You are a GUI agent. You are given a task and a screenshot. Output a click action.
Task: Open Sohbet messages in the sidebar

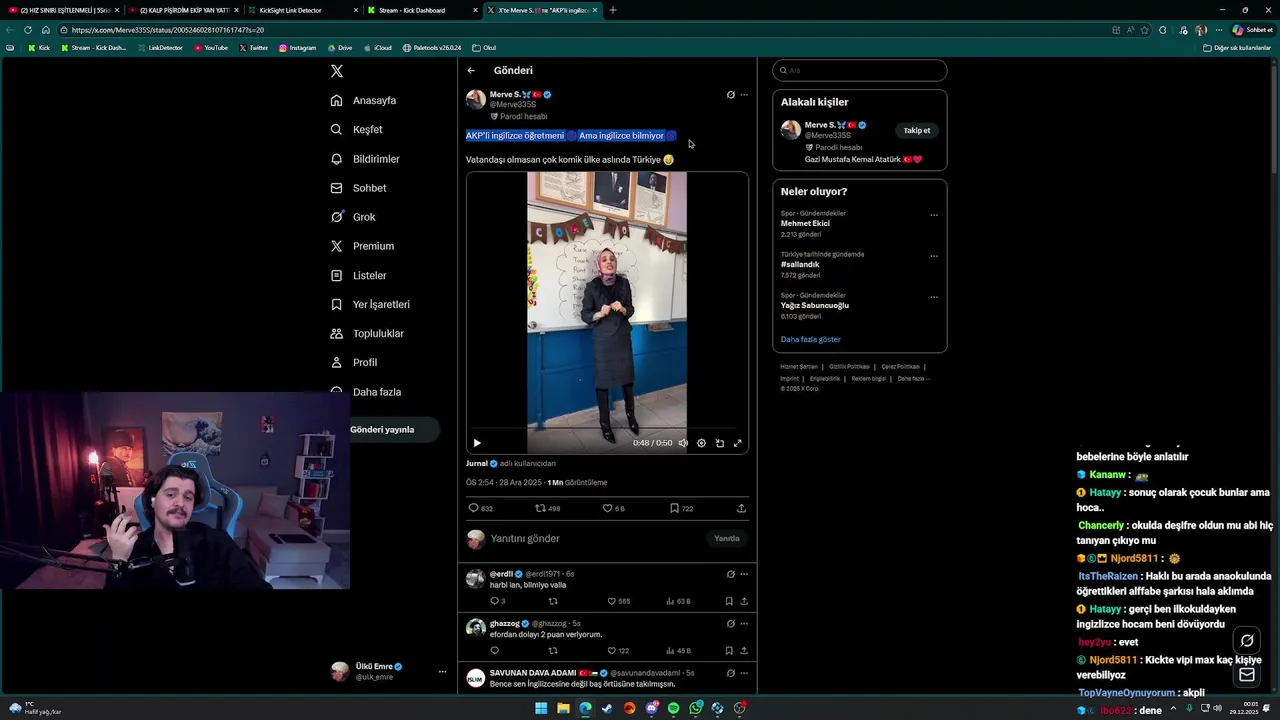tap(359, 188)
